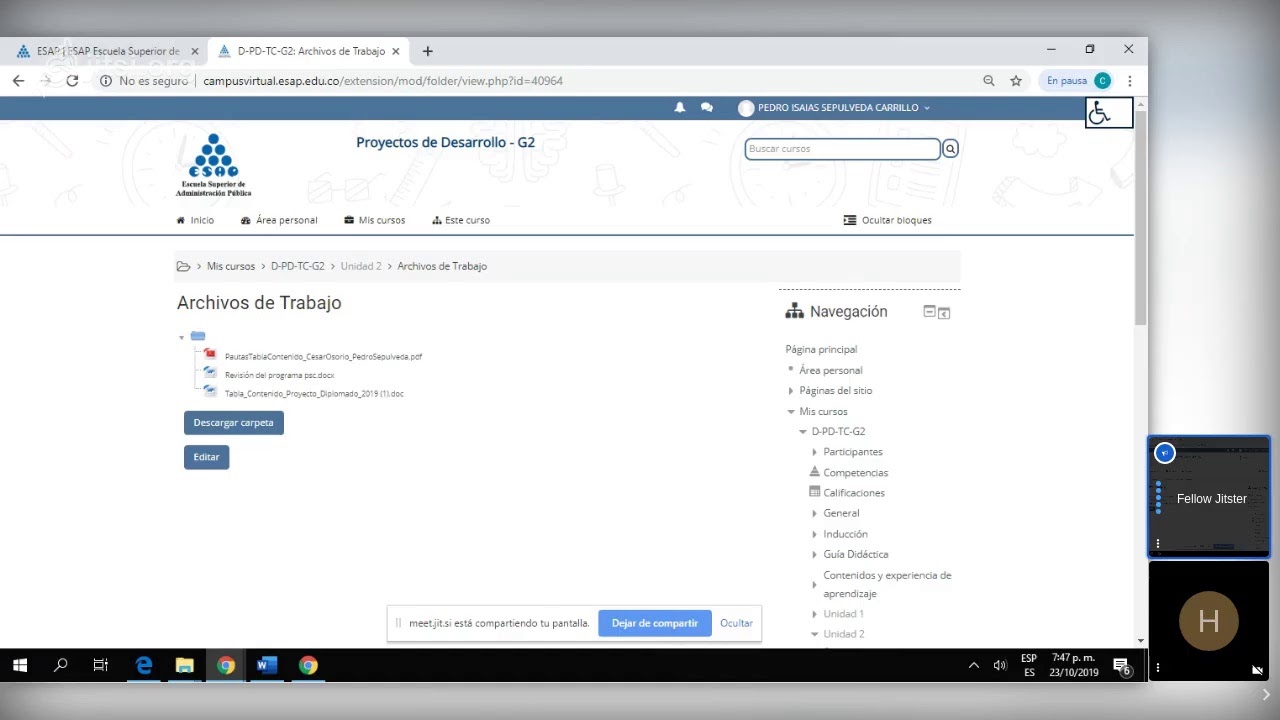Click Dejar de compartir button
The width and height of the screenshot is (1280, 720).
click(655, 623)
